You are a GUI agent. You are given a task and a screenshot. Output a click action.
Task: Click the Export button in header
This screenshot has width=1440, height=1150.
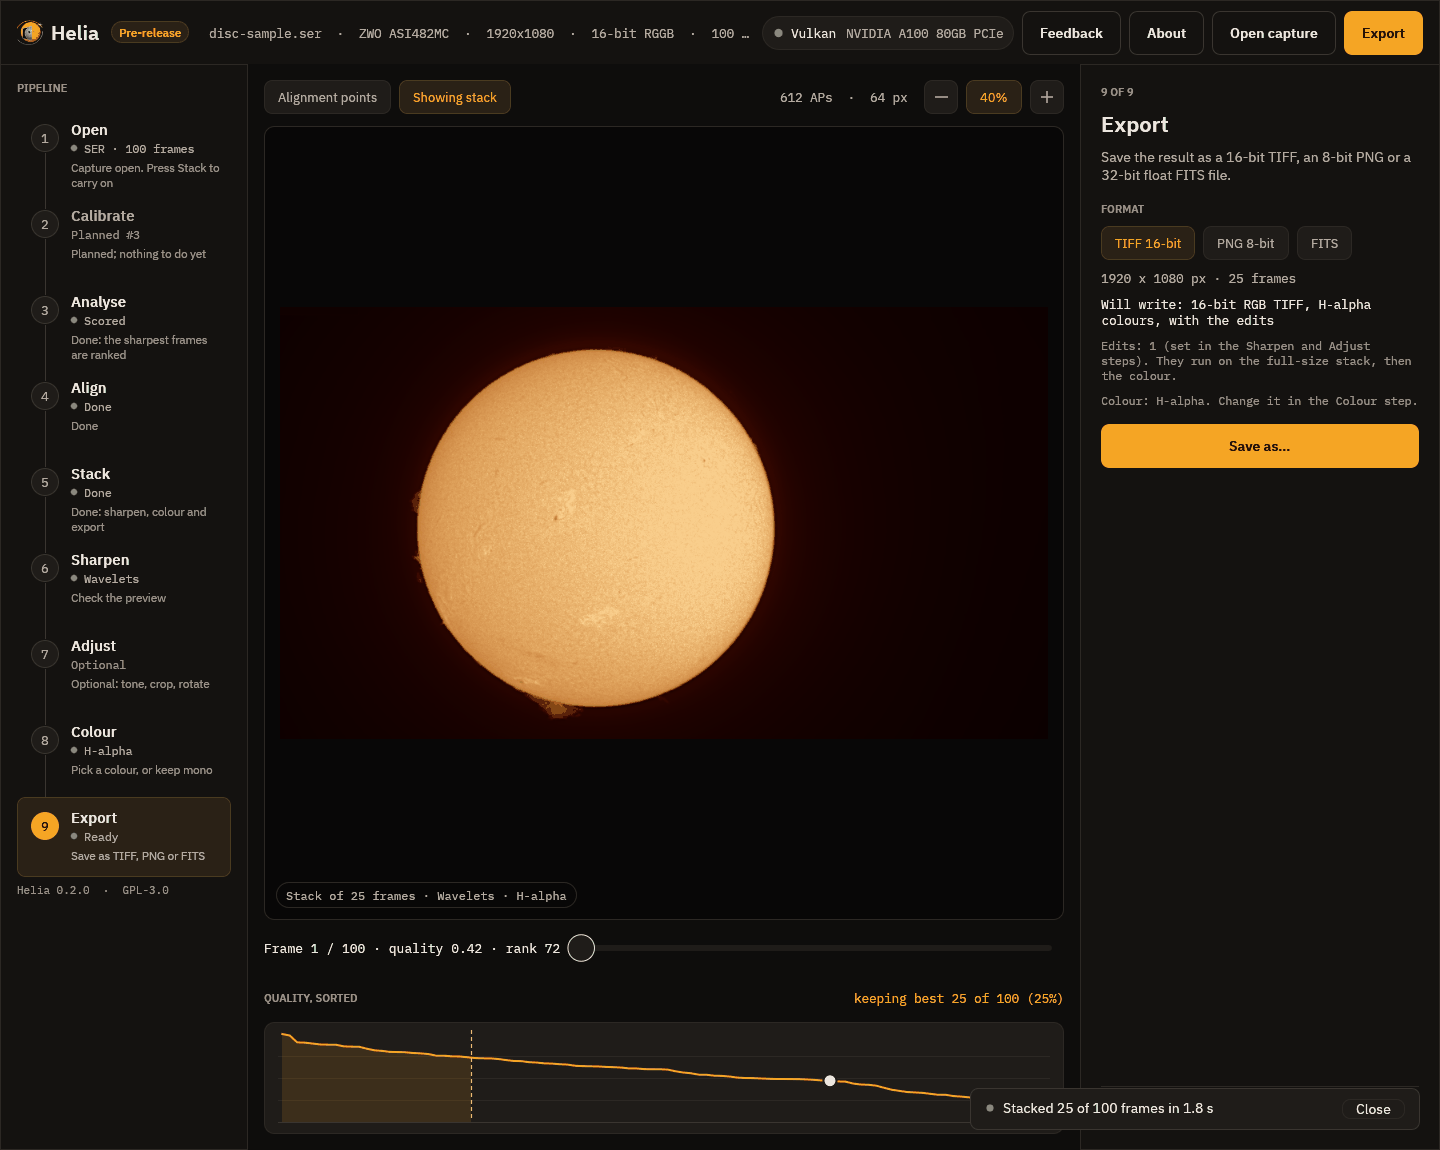pyautogui.click(x=1383, y=33)
